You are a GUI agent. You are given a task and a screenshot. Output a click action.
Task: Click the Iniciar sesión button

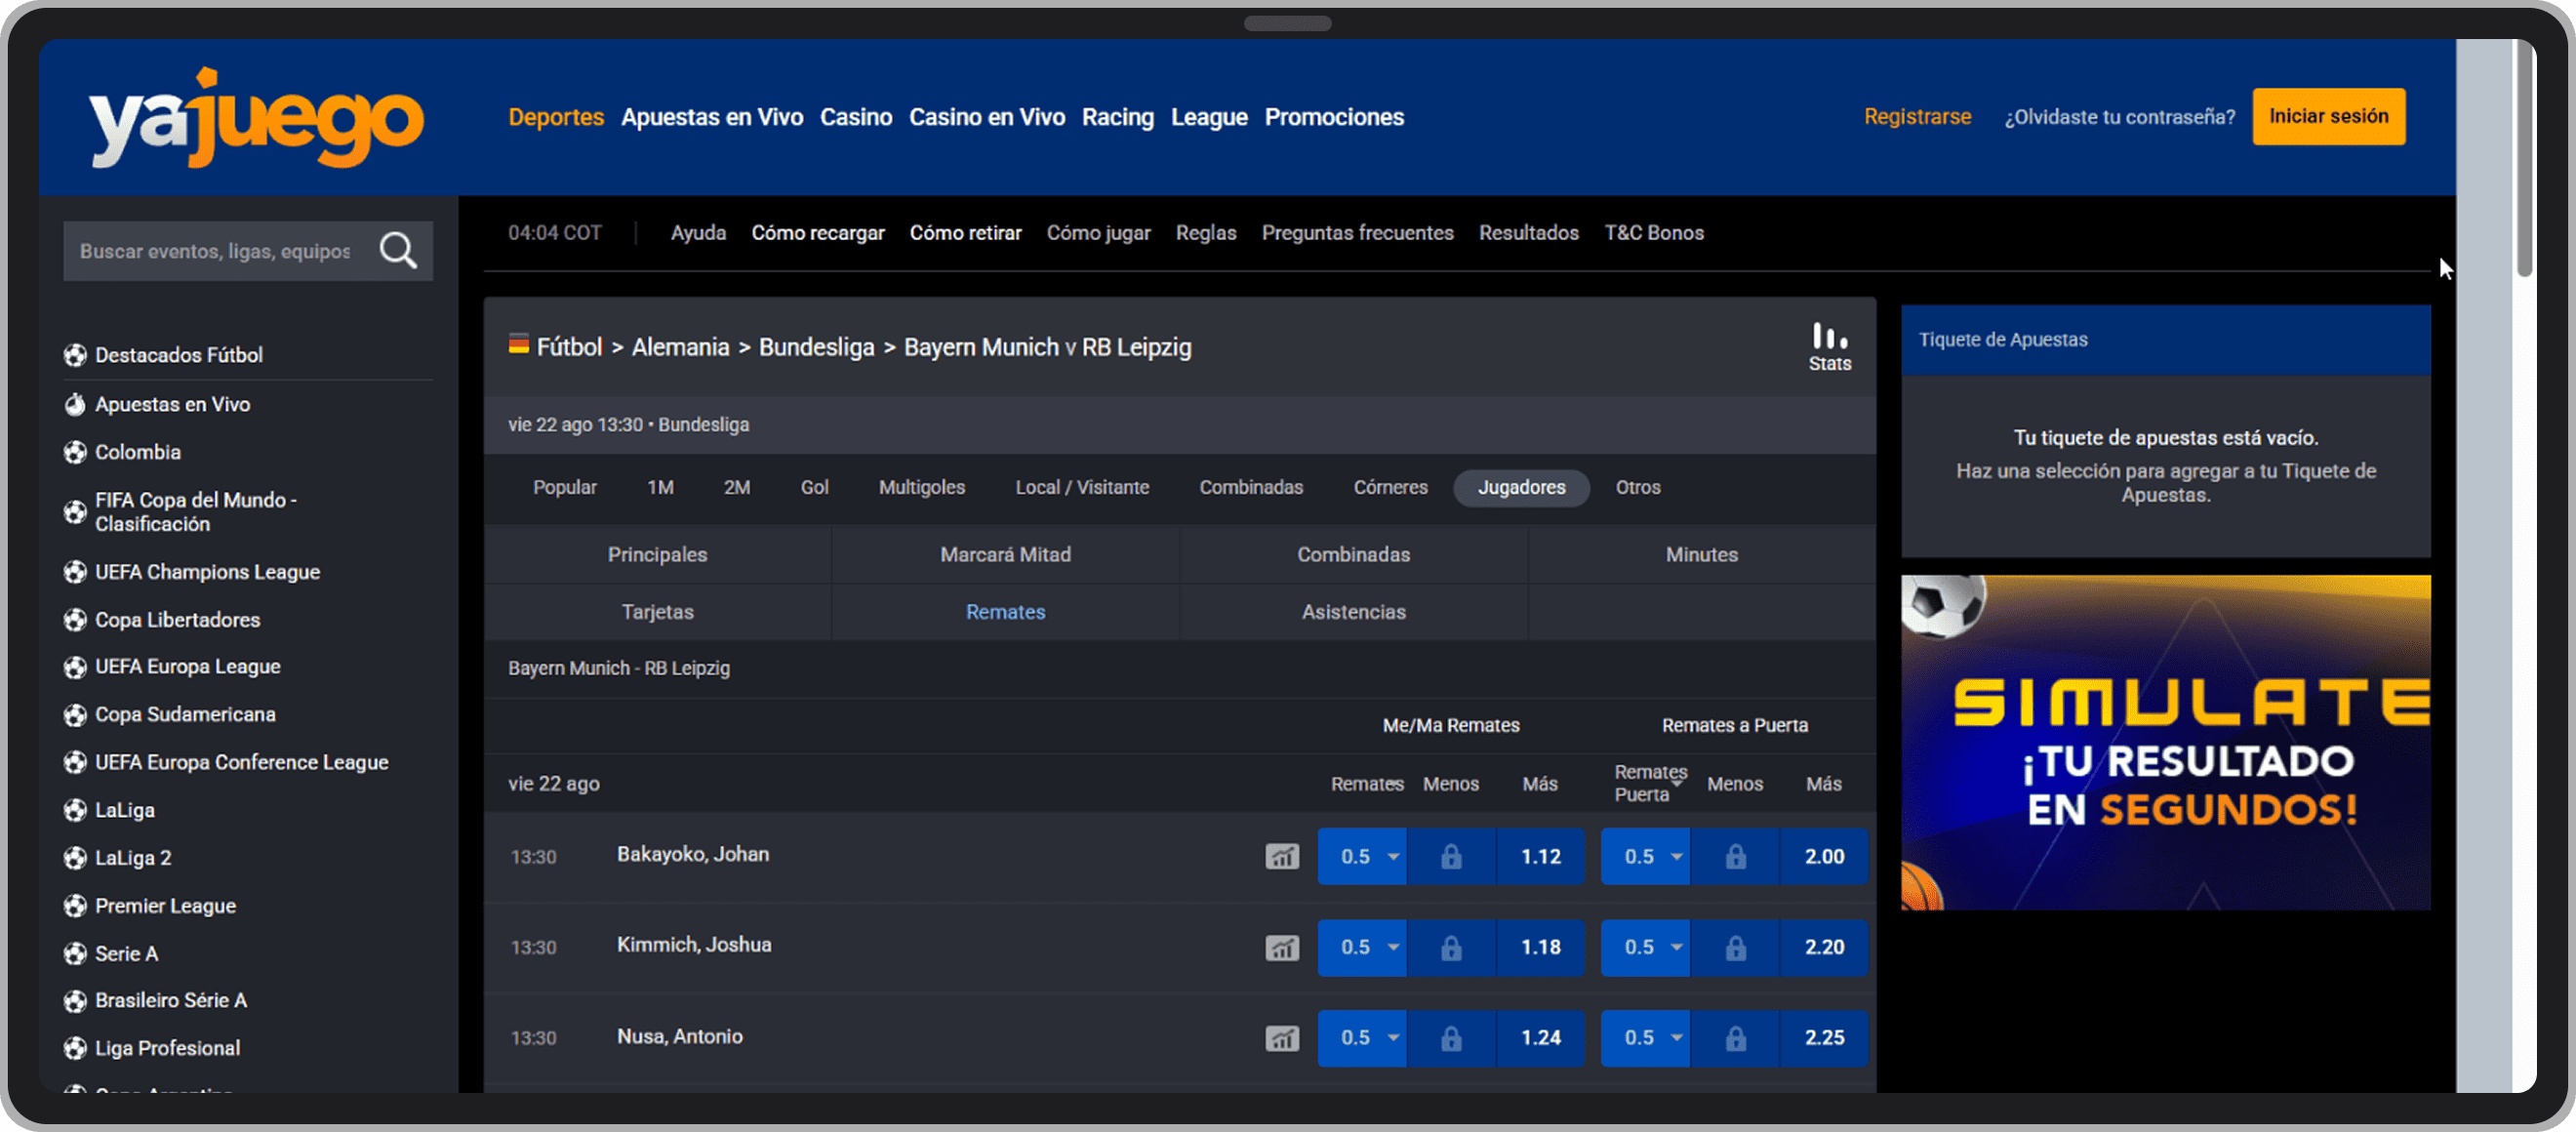(x=2328, y=116)
